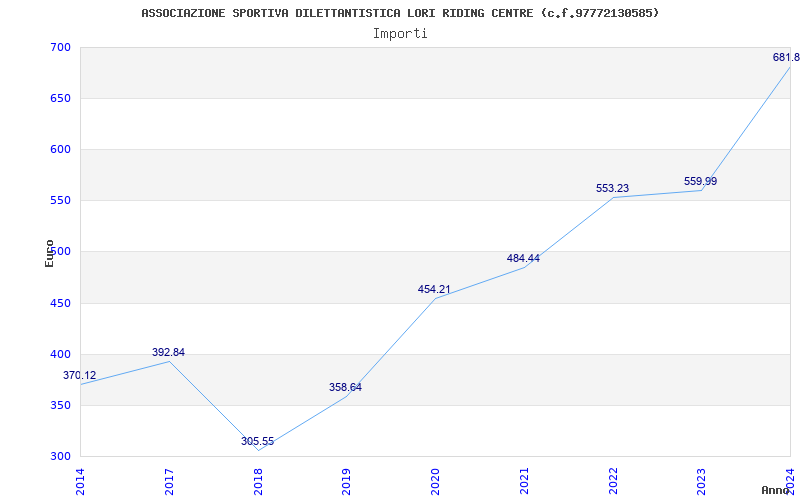The width and height of the screenshot is (800, 500).
Task: Click the 700 y-axis tick label
Action: (60, 47)
